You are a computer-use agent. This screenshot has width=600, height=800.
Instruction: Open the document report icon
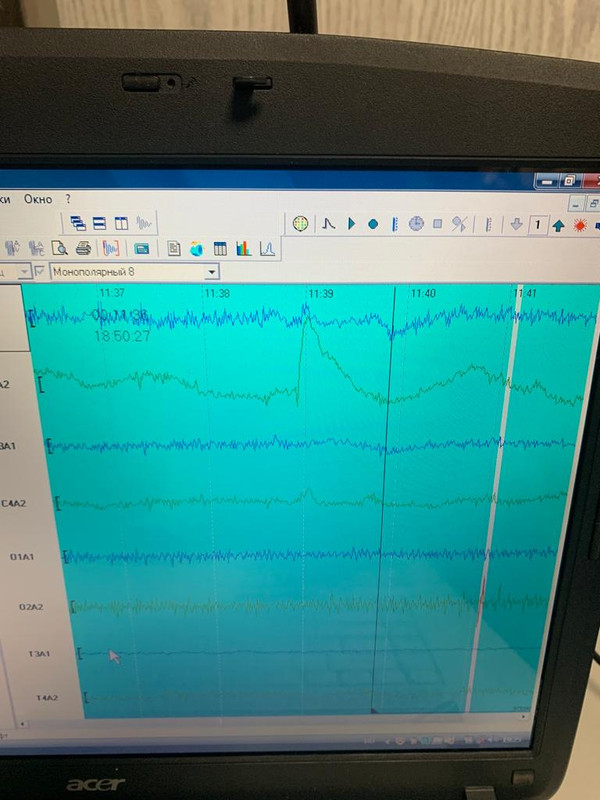click(x=174, y=248)
